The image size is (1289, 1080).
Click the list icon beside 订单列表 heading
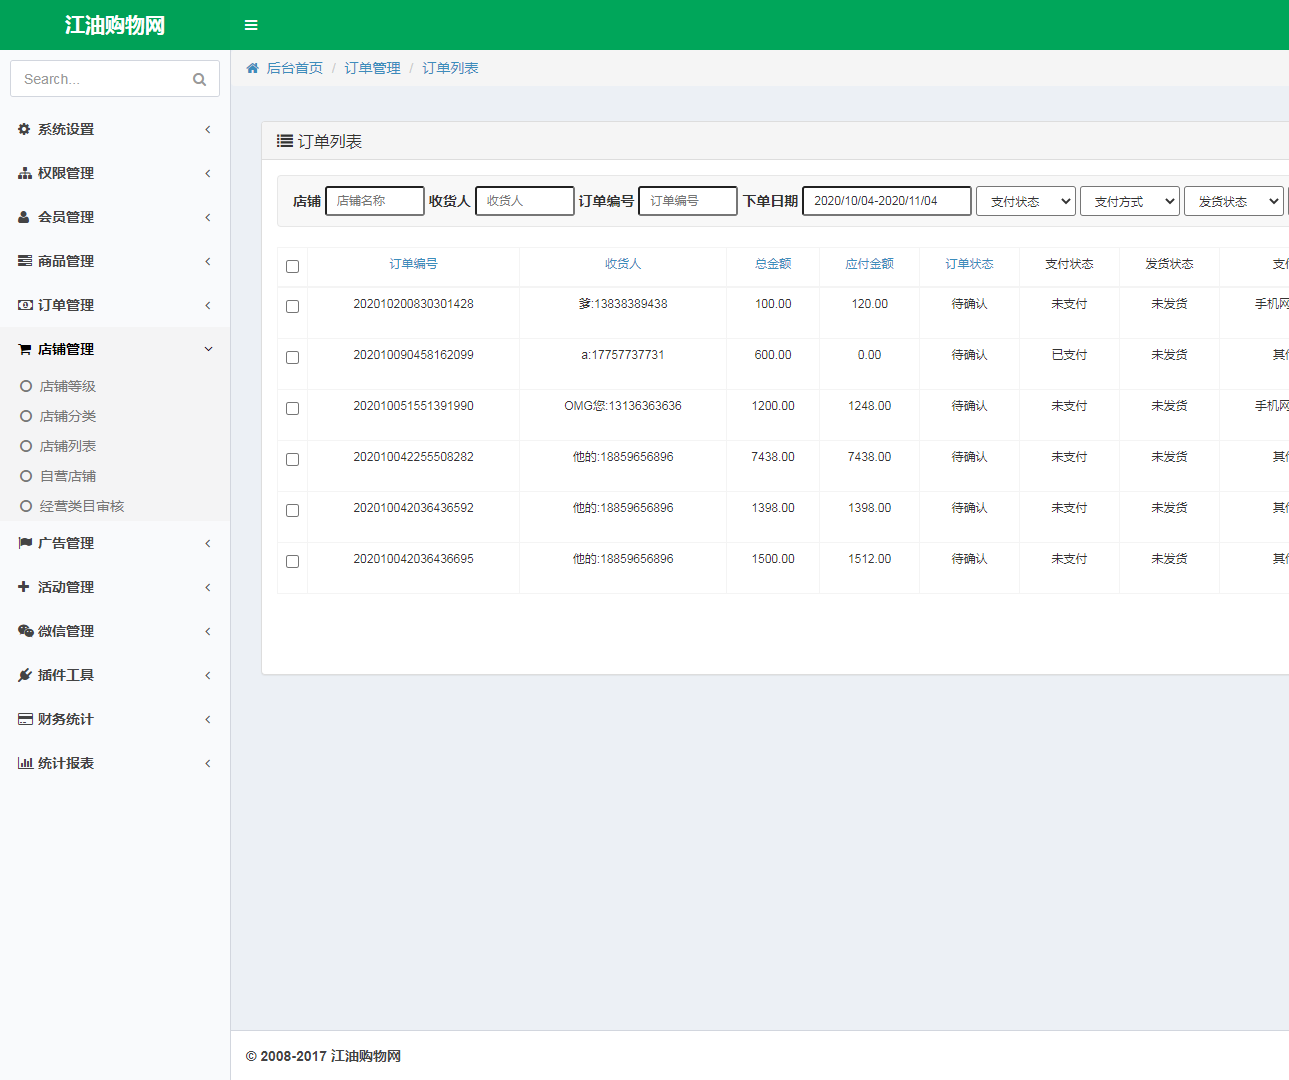(285, 141)
